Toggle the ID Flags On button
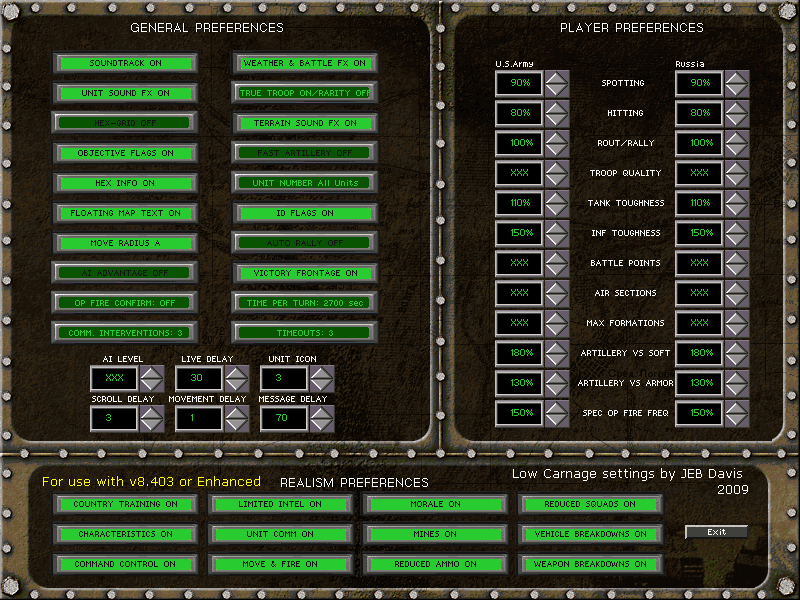The image size is (800, 600). (x=305, y=213)
